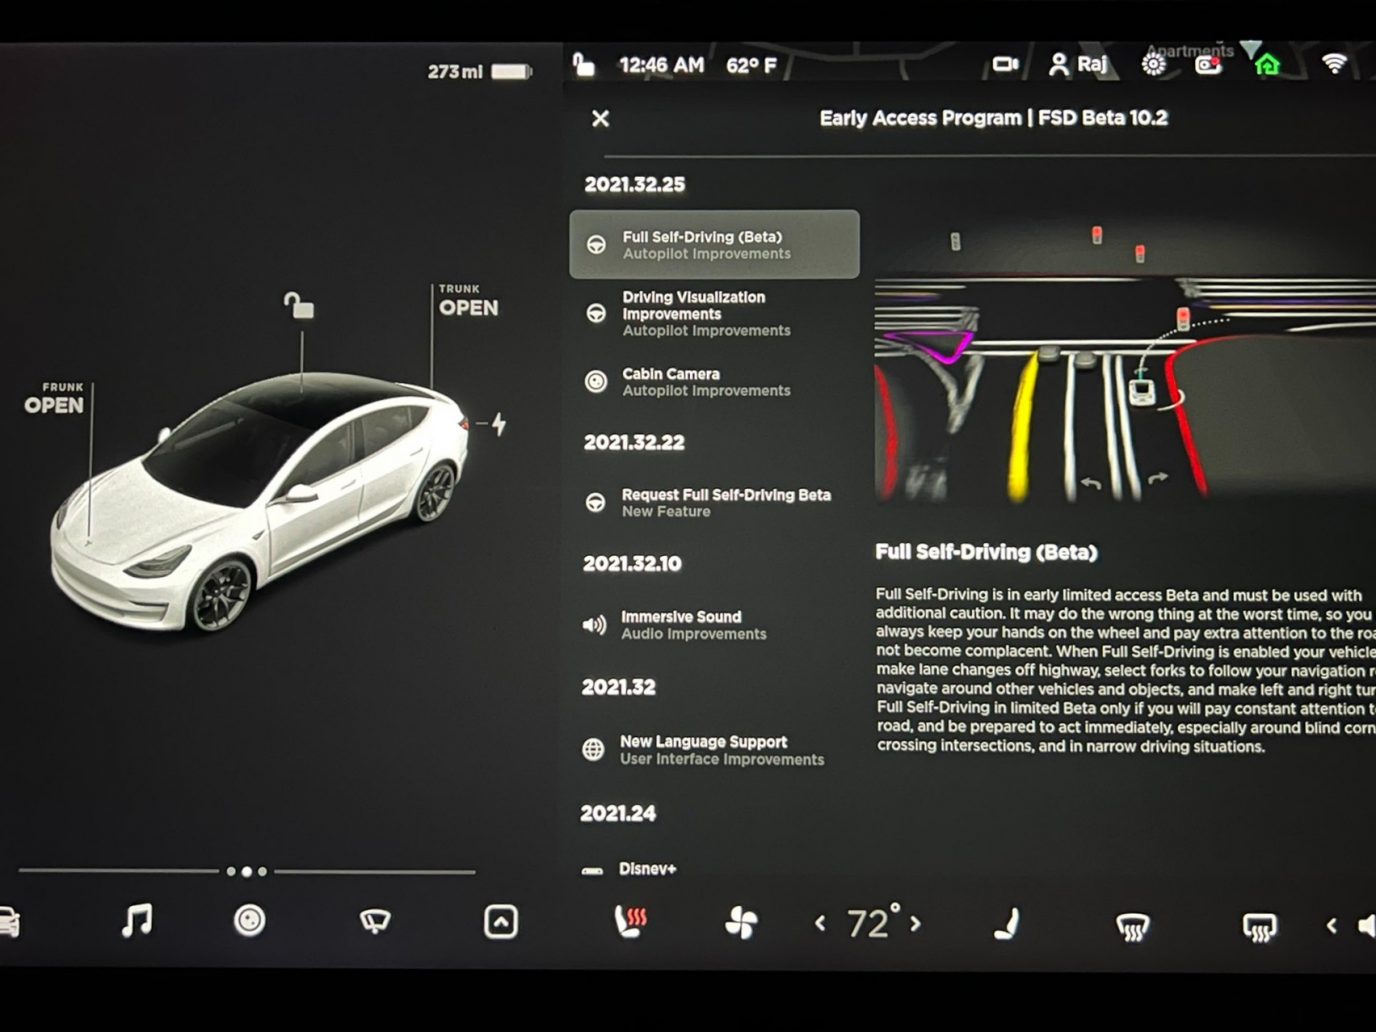Turn on the rear window defrost

1258,928
